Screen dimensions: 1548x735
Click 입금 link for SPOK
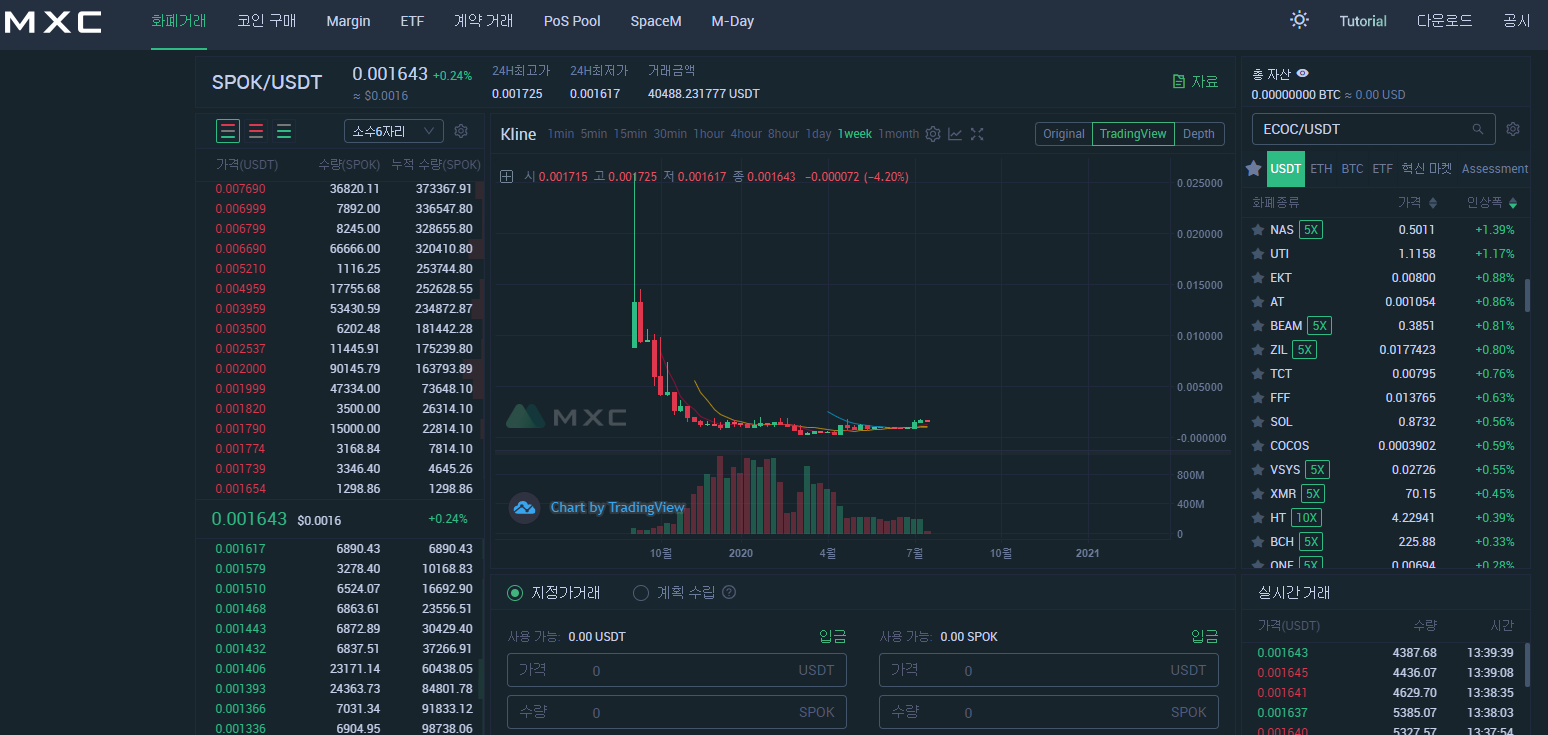(1205, 637)
